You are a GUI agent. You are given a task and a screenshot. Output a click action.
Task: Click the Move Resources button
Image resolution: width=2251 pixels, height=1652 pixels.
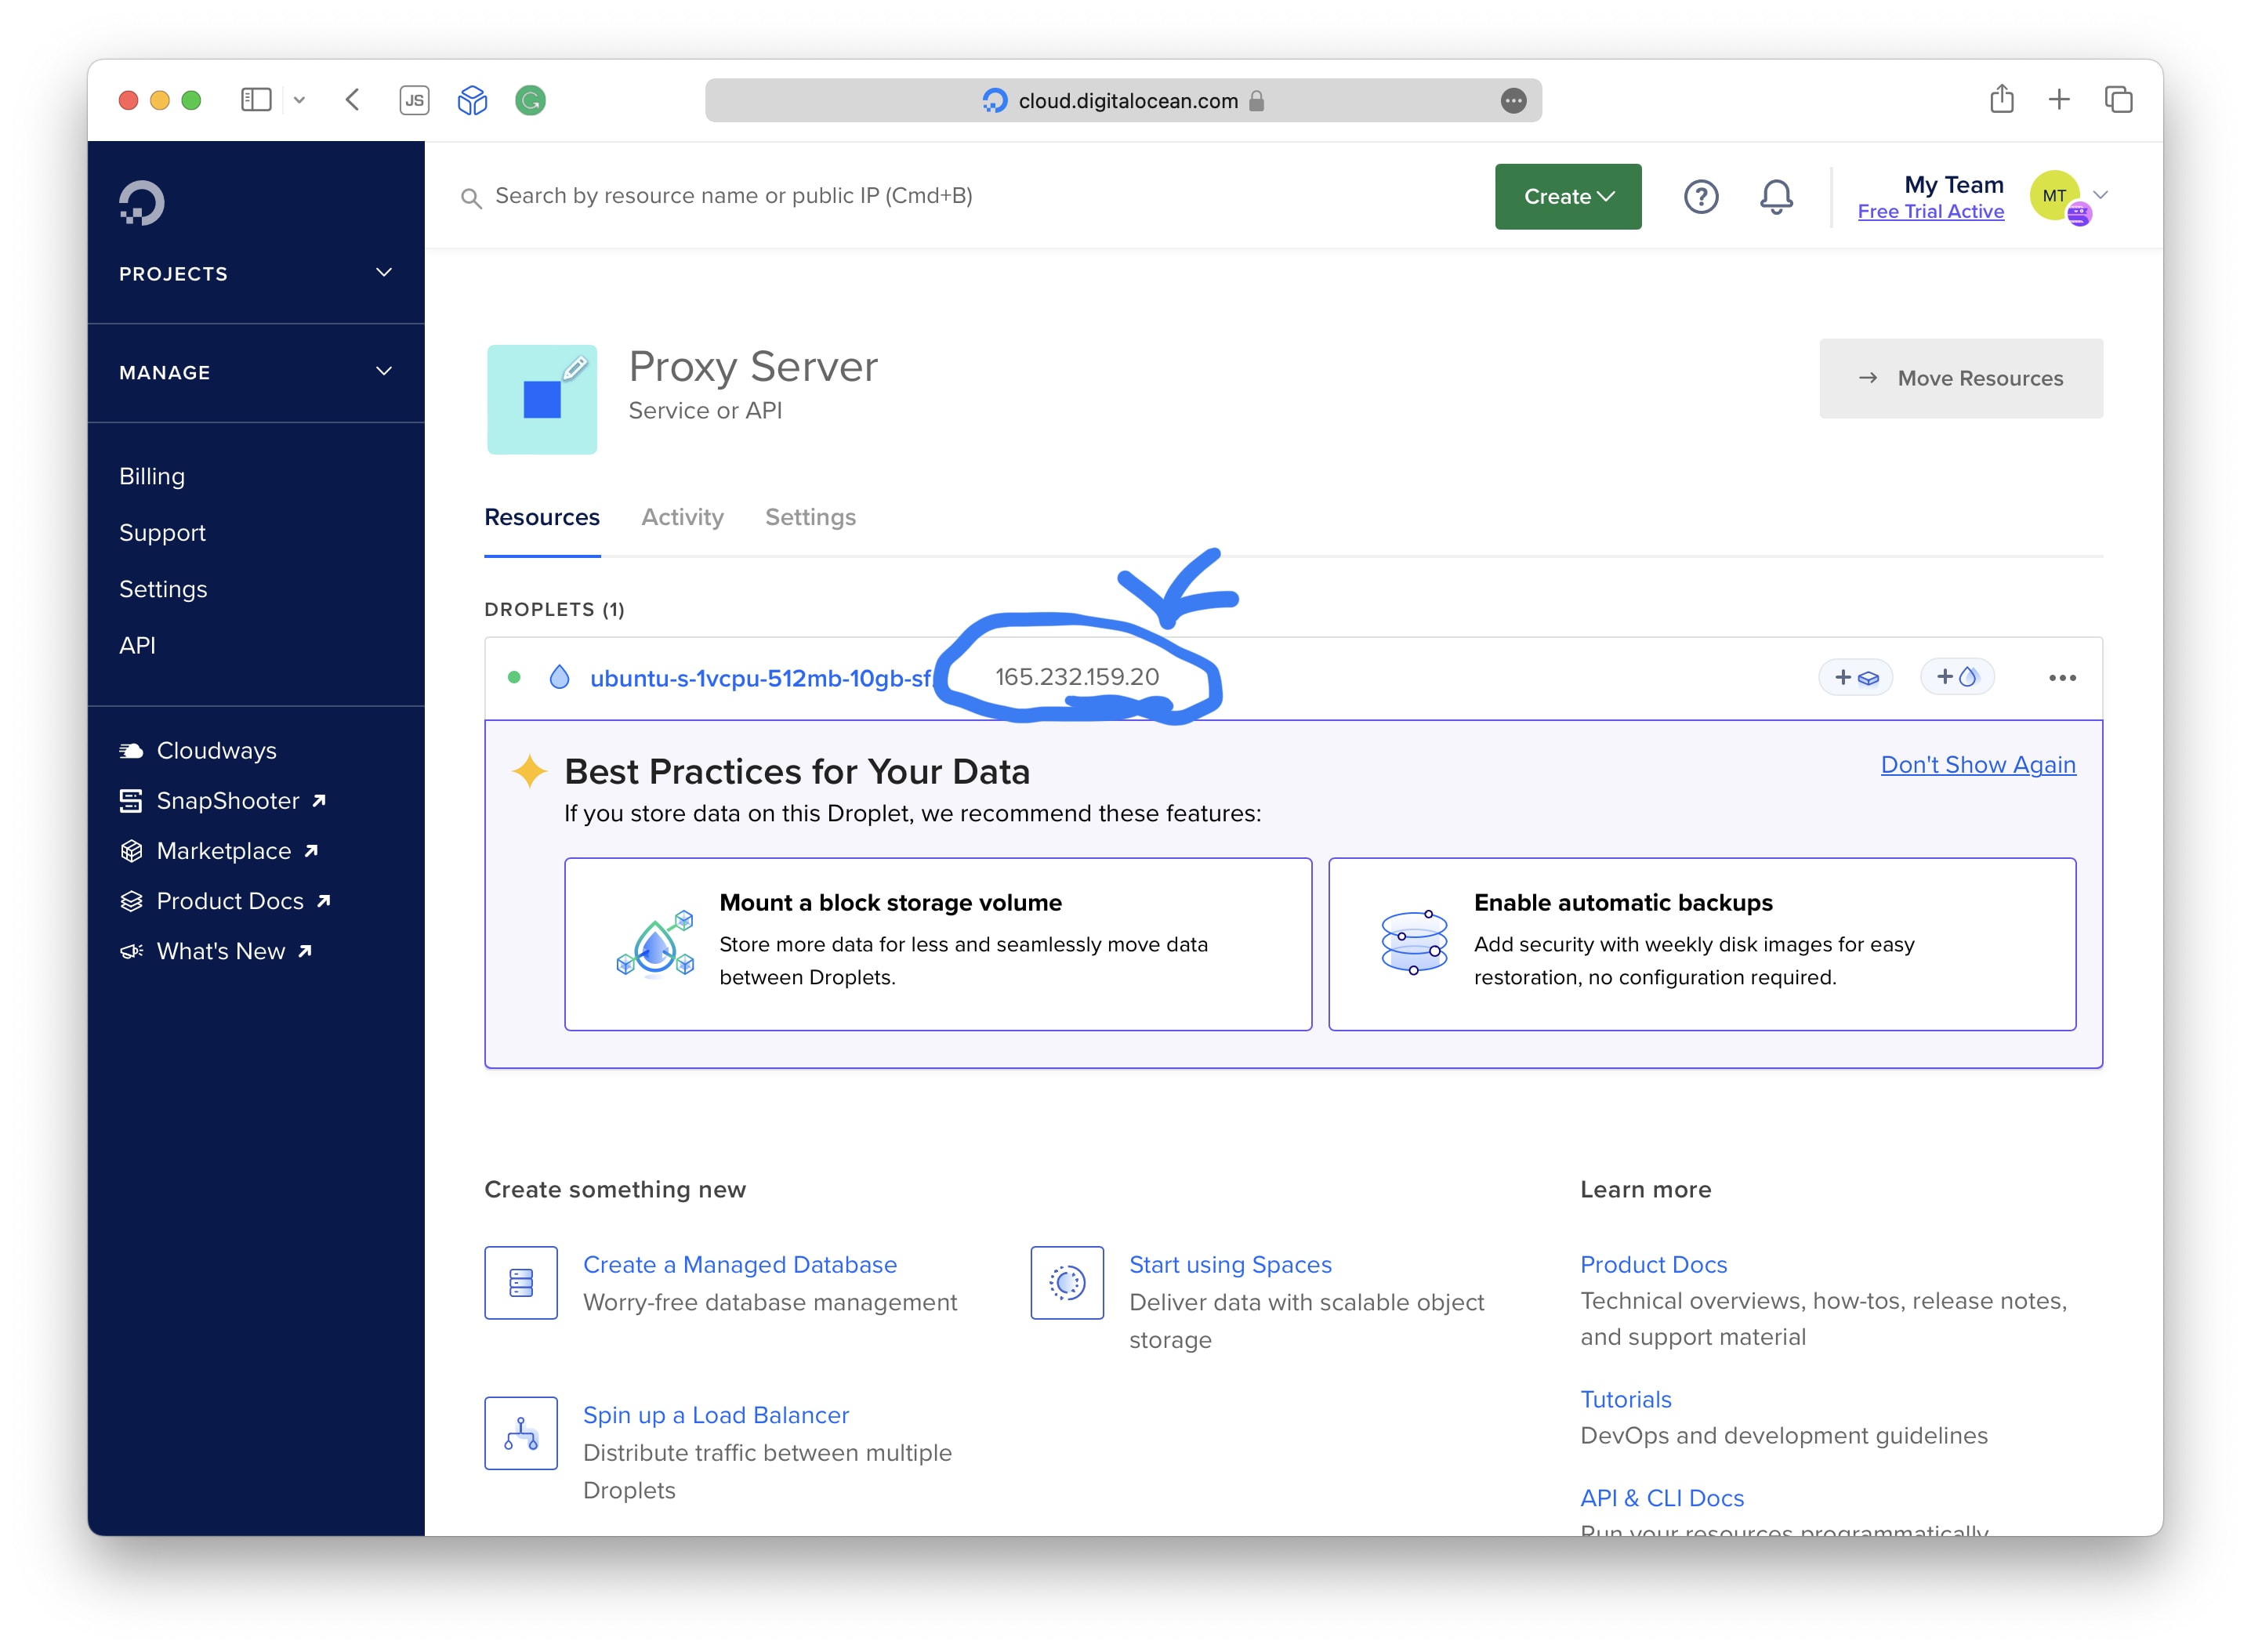click(1961, 378)
